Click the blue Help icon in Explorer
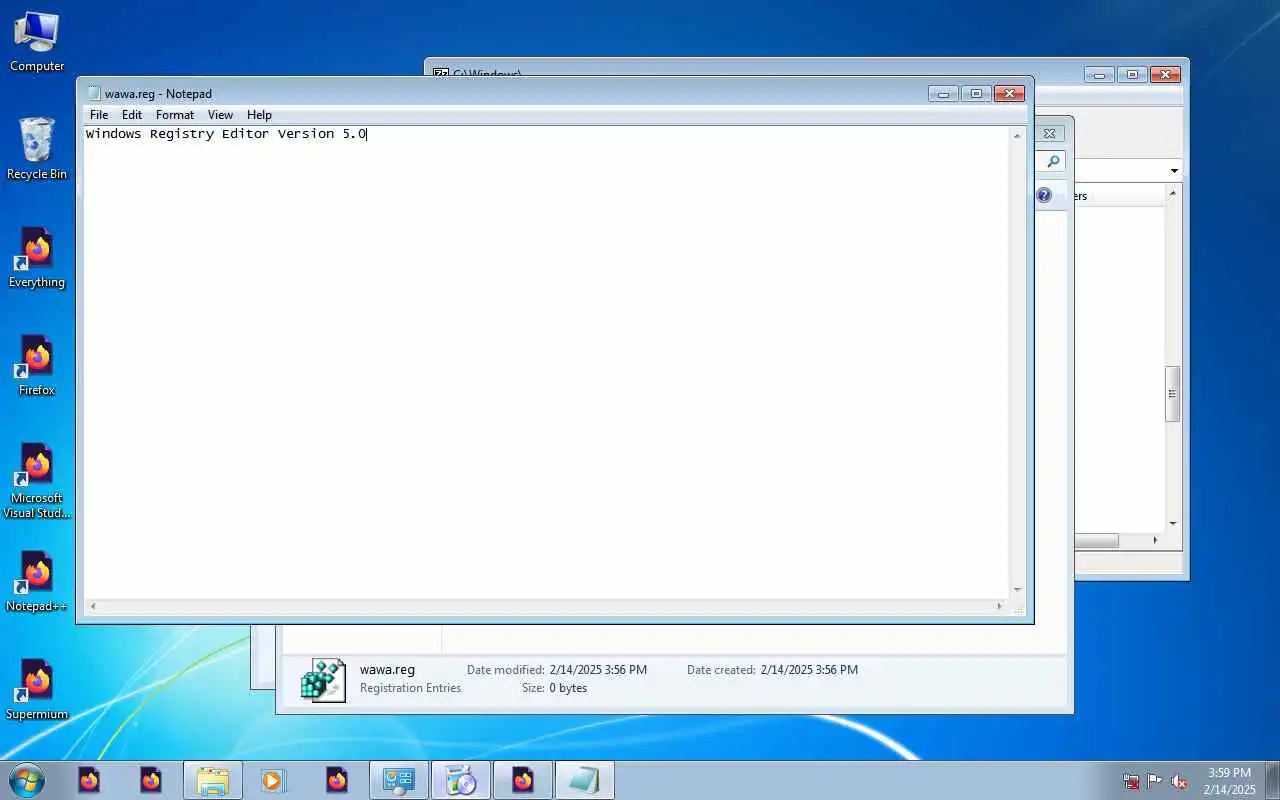 click(x=1044, y=195)
